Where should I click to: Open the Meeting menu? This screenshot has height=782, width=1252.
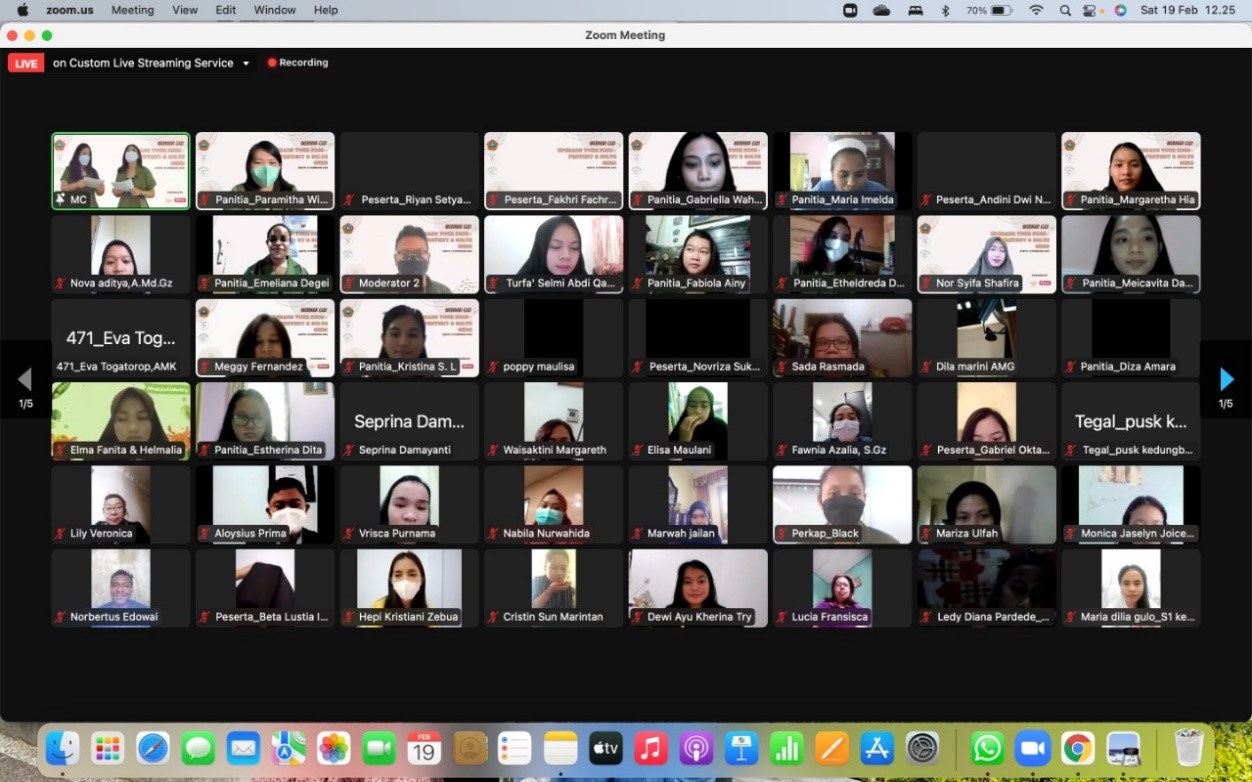coord(132,10)
